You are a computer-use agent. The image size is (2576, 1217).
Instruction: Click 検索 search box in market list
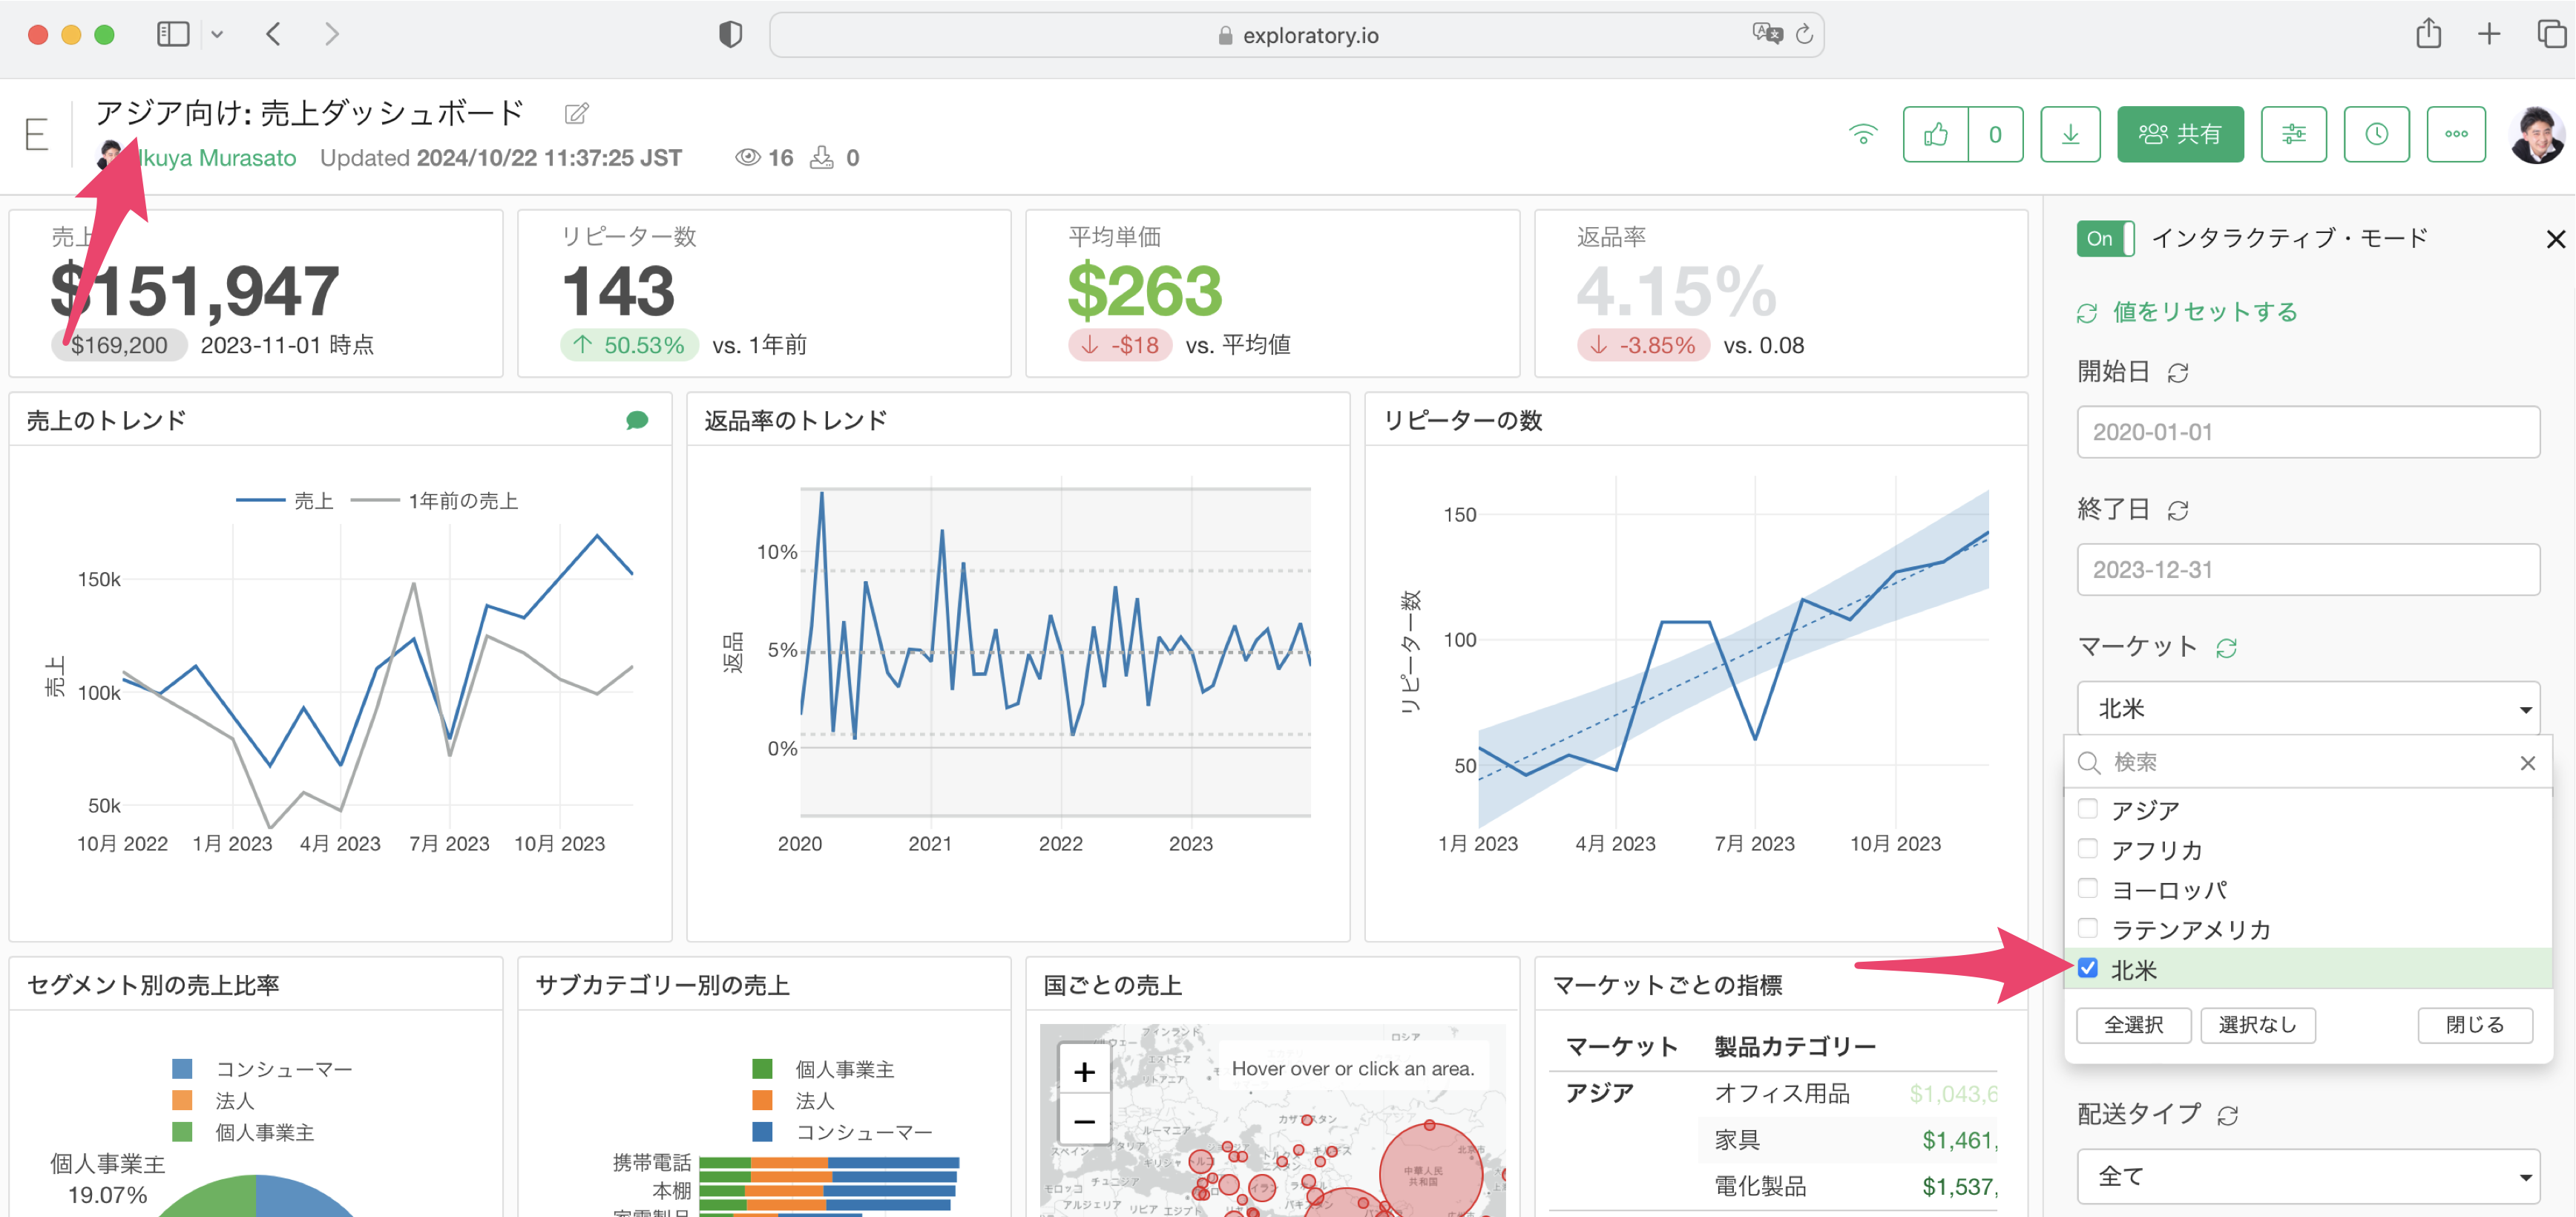[x=2300, y=763]
